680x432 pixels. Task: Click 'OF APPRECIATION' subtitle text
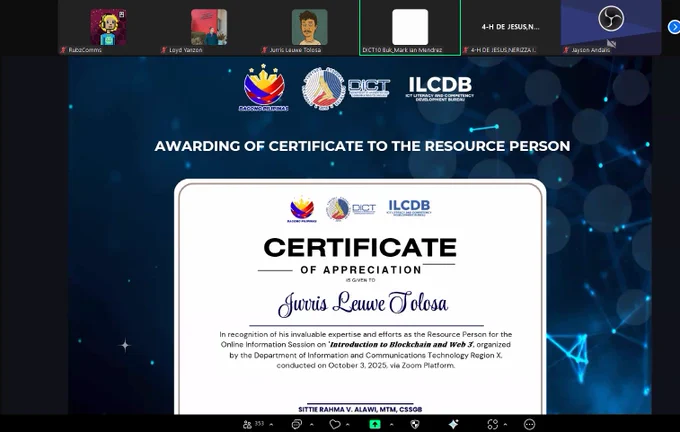[361, 270]
